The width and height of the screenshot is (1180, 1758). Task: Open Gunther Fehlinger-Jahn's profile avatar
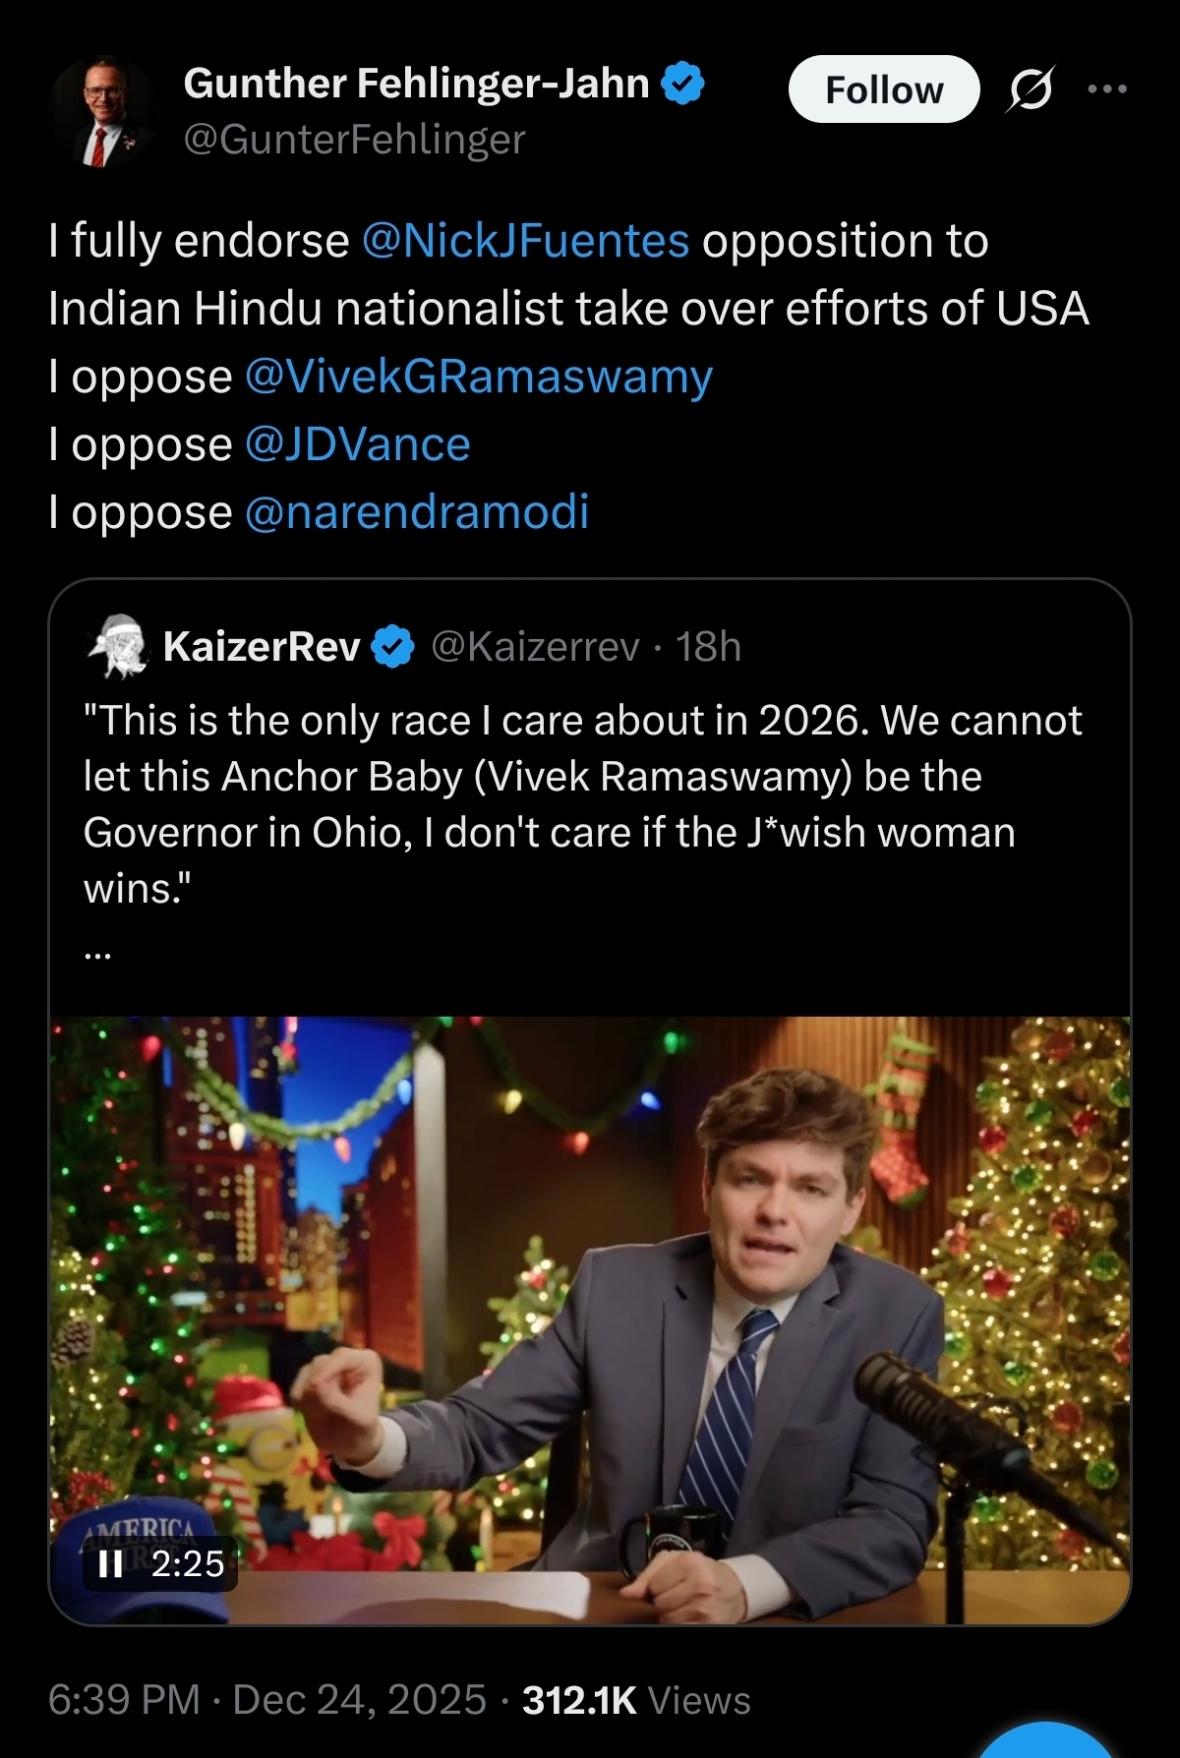tap(101, 111)
